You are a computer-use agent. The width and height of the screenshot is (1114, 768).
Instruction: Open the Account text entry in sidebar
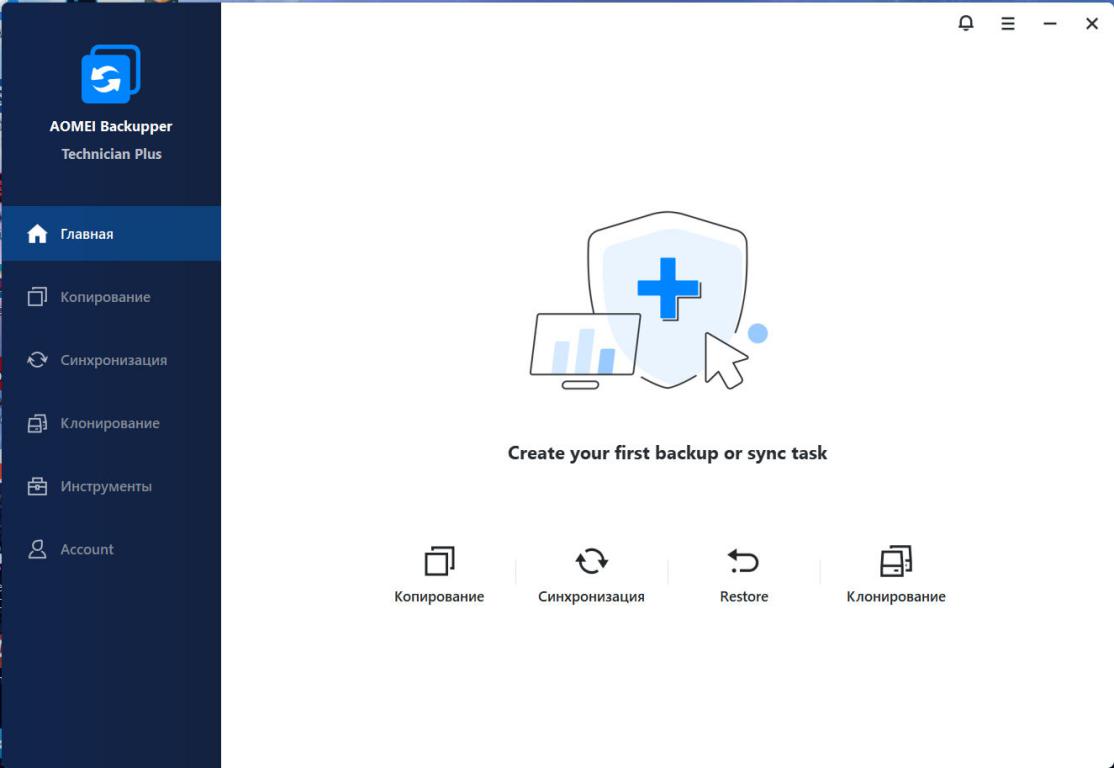(x=87, y=549)
